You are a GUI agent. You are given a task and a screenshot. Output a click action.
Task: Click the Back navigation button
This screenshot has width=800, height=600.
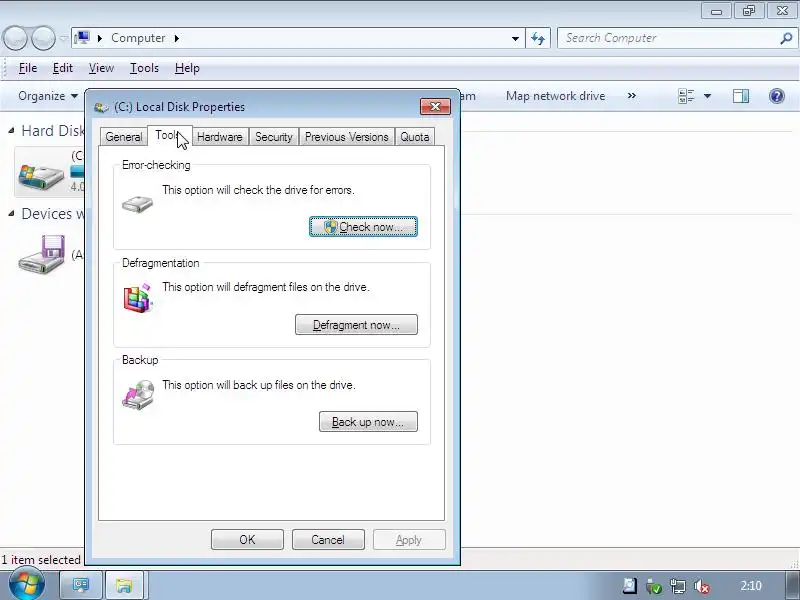15,38
